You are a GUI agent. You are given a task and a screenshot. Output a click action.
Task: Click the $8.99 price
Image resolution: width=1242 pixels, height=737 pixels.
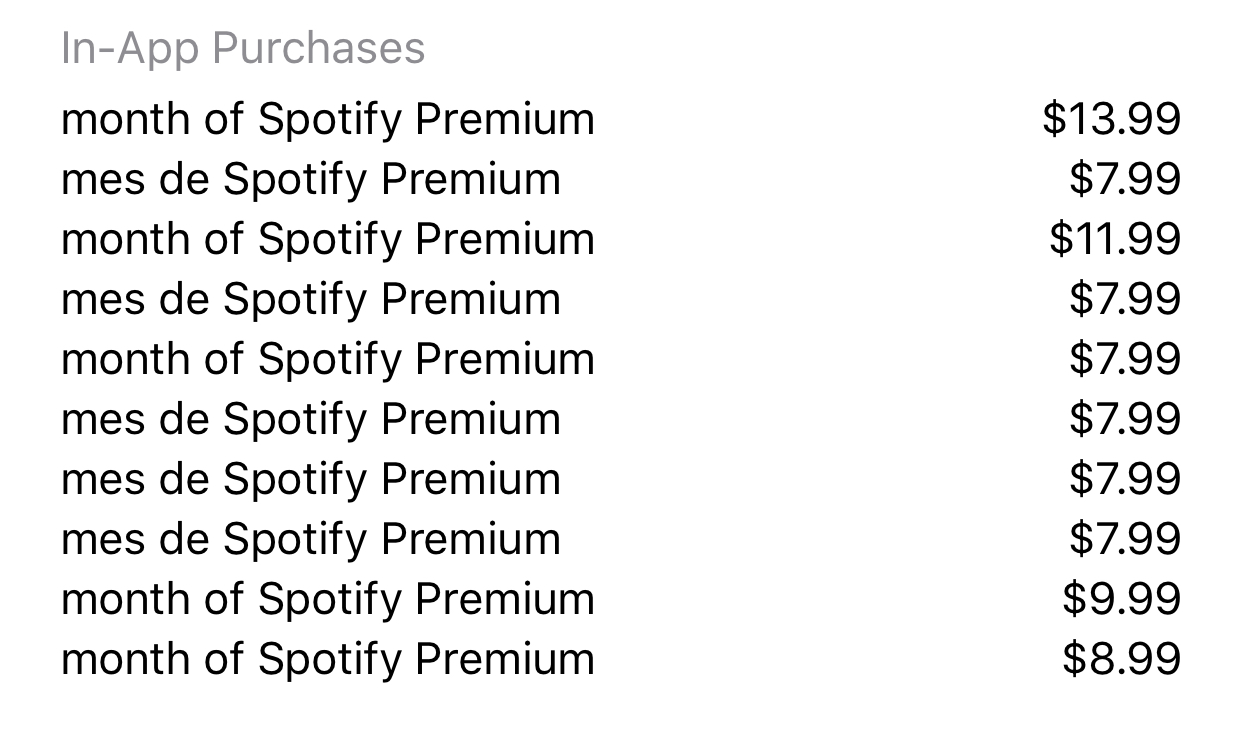(1121, 659)
